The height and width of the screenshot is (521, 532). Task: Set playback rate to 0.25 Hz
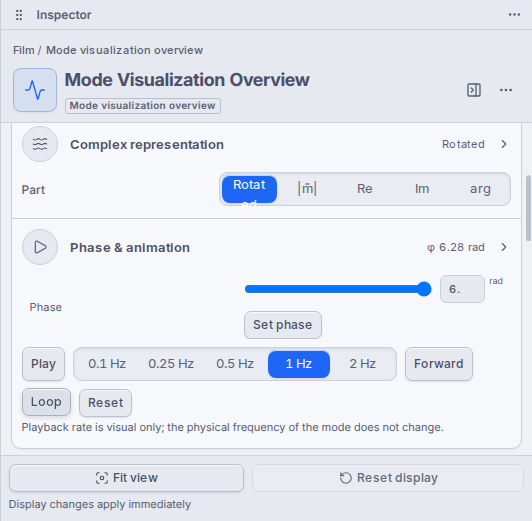point(171,364)
